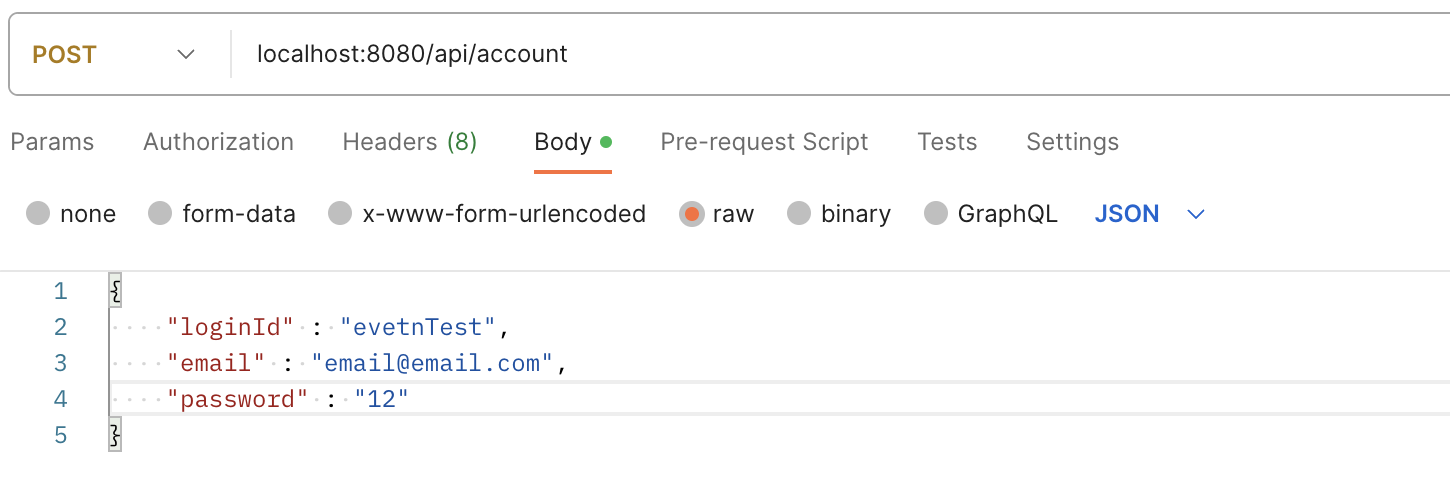Click the JSON language label
The width and height of the screenshot is (1450, 482).
coord(1127,214)
